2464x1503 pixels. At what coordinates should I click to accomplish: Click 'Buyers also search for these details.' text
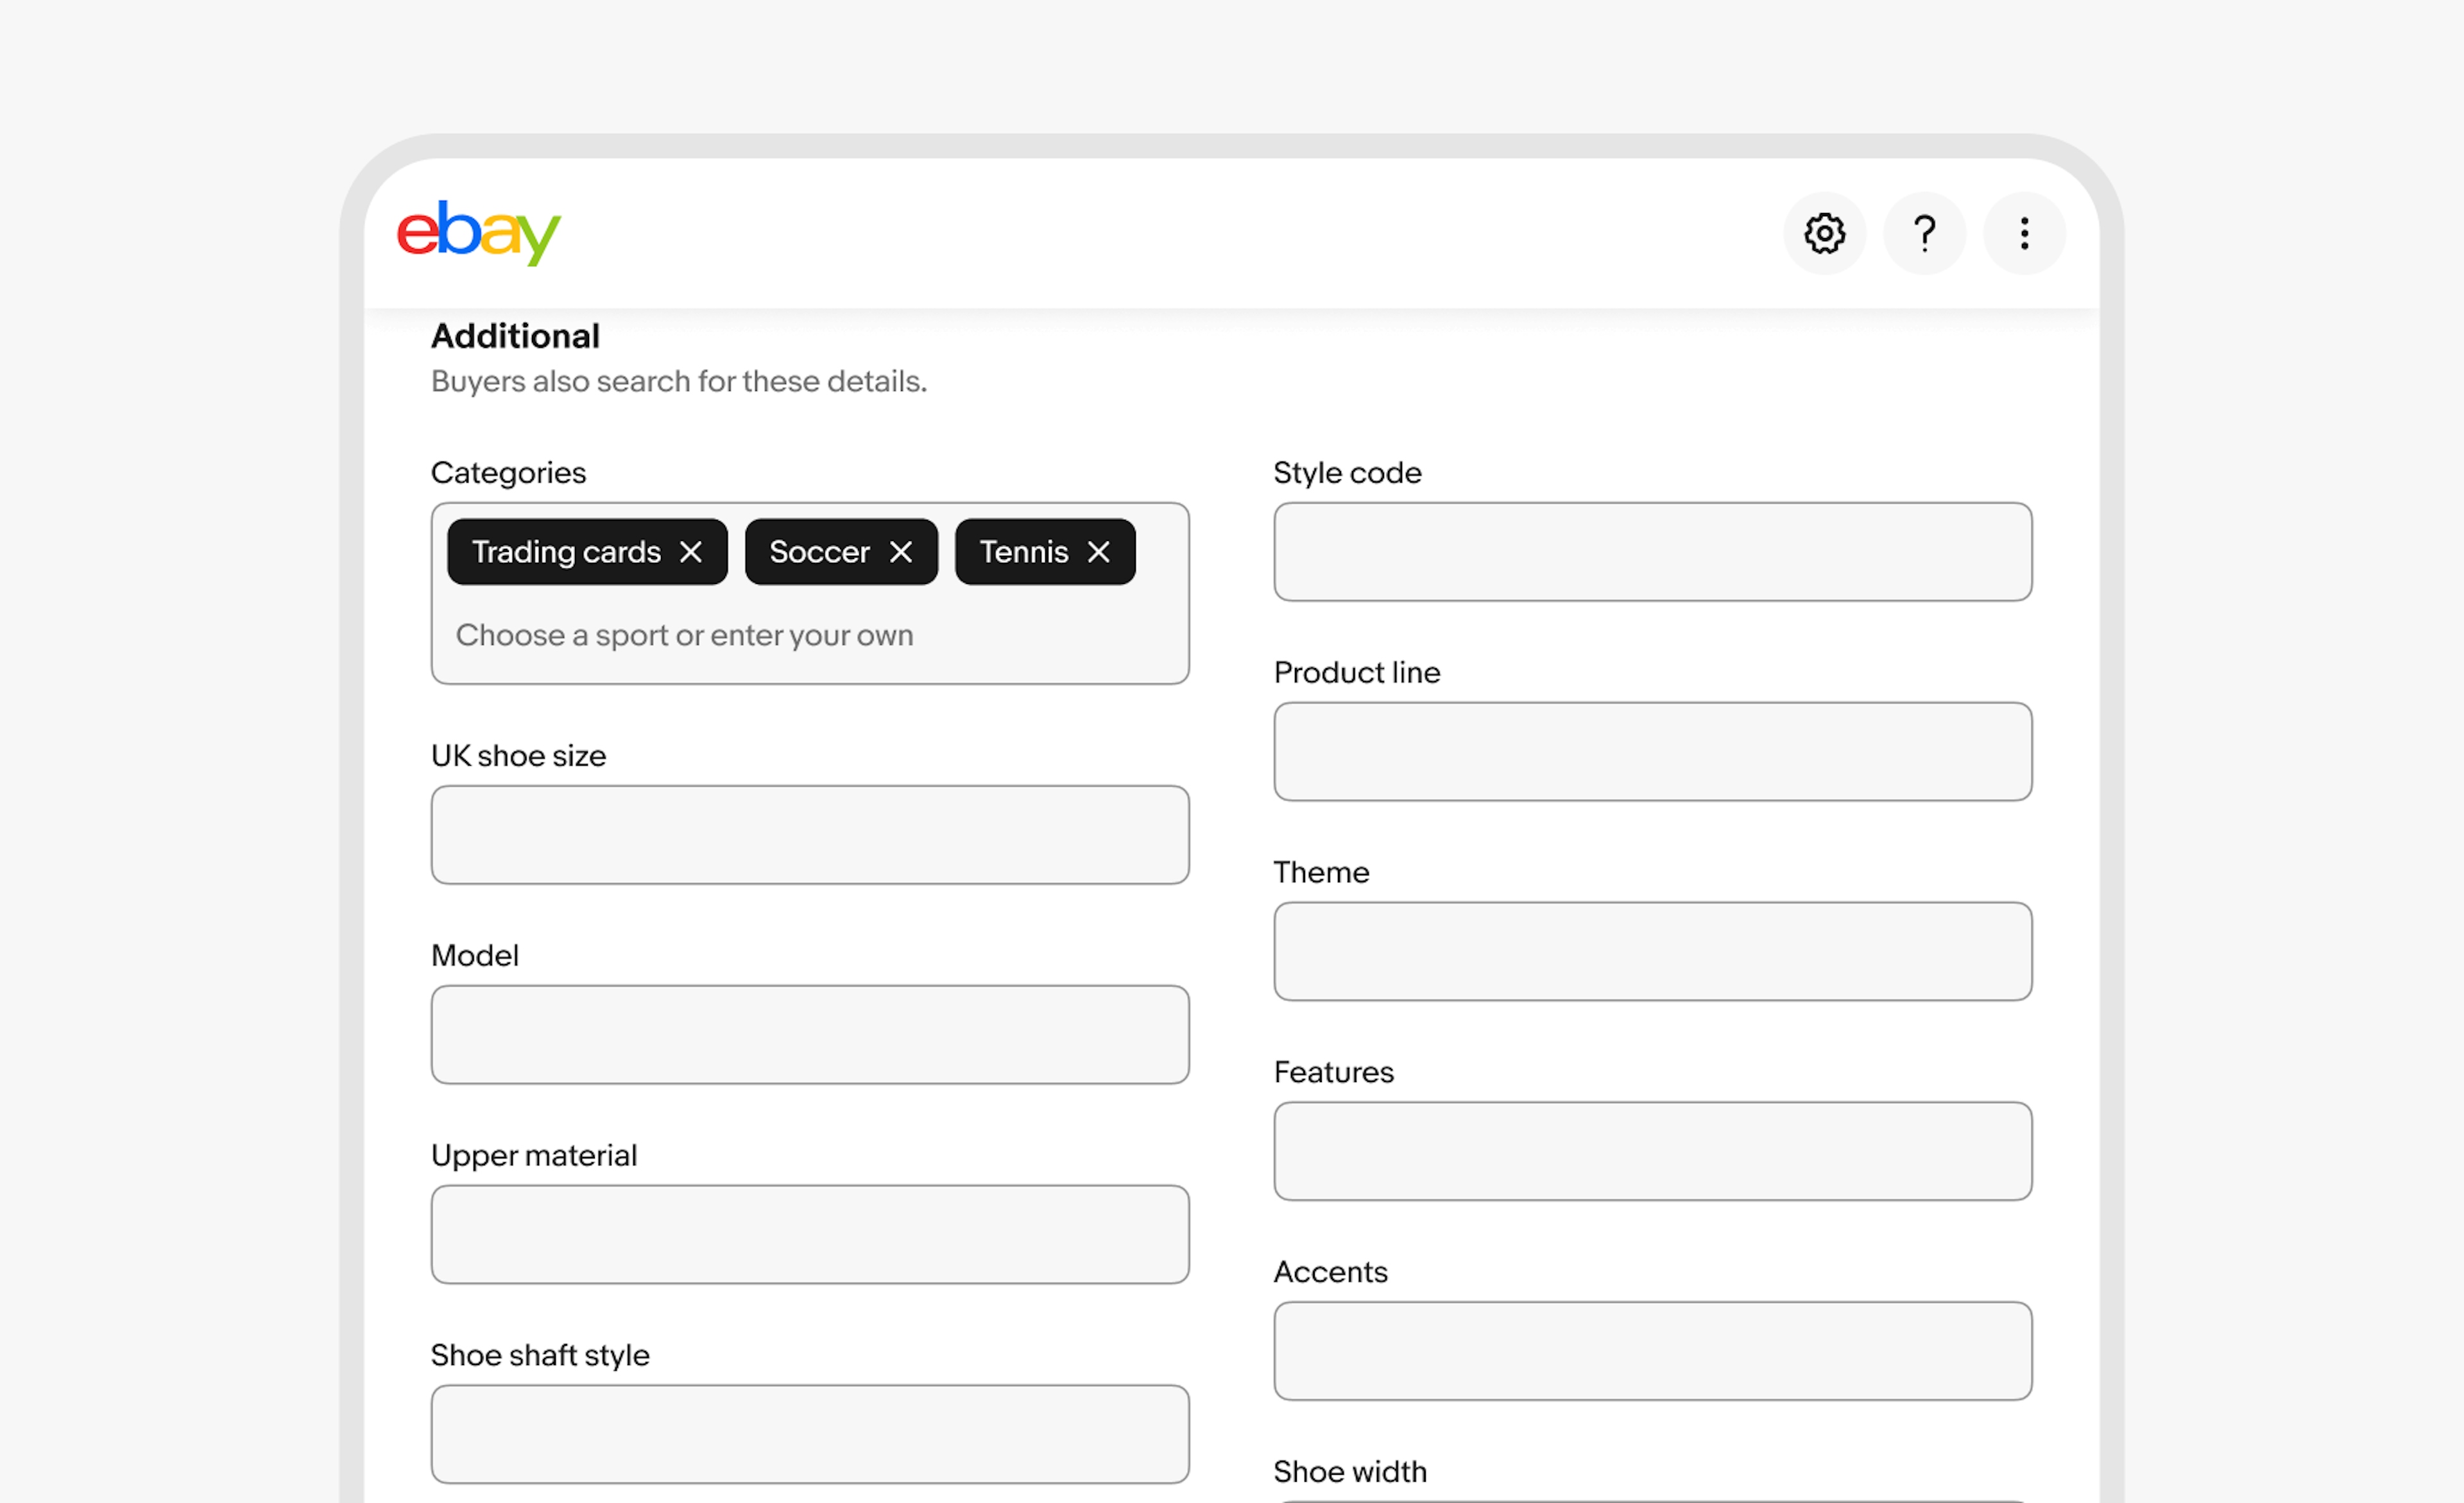(x=679, y=381)
